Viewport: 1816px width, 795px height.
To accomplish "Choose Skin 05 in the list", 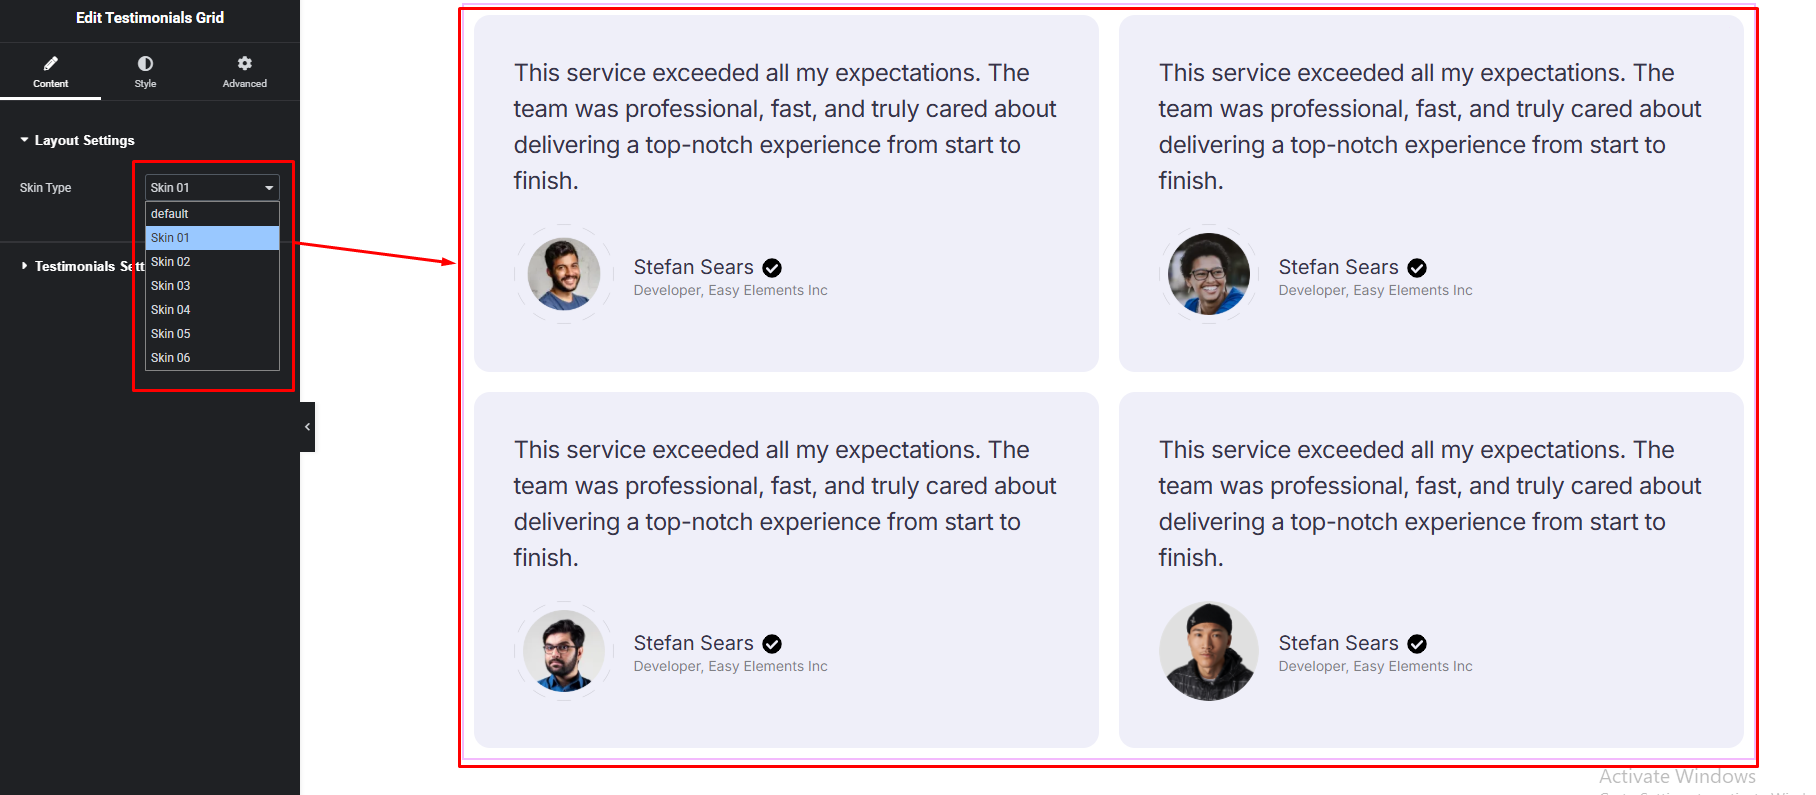I will click(212, 334).
